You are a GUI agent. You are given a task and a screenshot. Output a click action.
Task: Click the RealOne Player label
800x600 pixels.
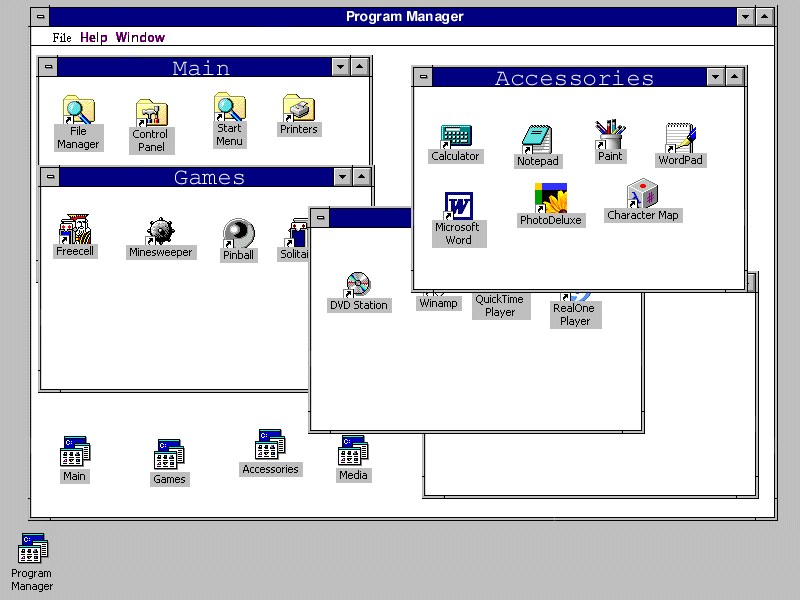575,314
